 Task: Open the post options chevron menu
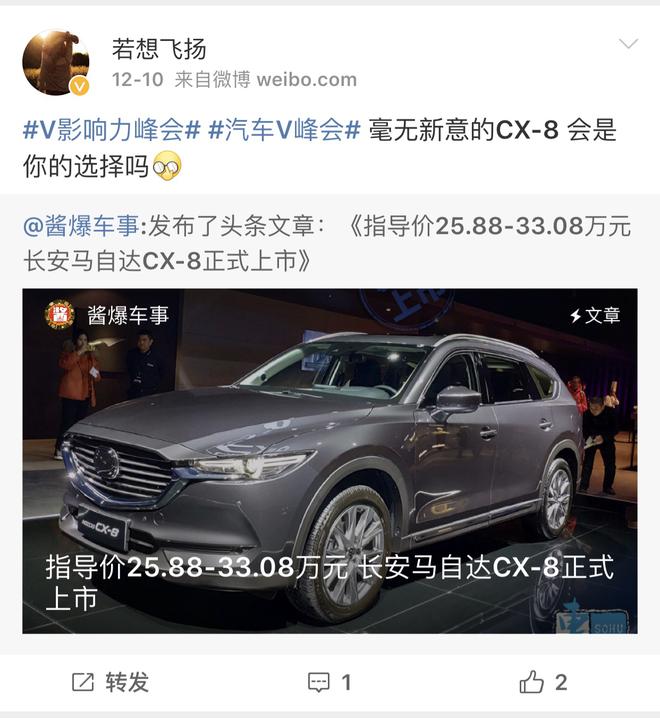tap(628, 44)
